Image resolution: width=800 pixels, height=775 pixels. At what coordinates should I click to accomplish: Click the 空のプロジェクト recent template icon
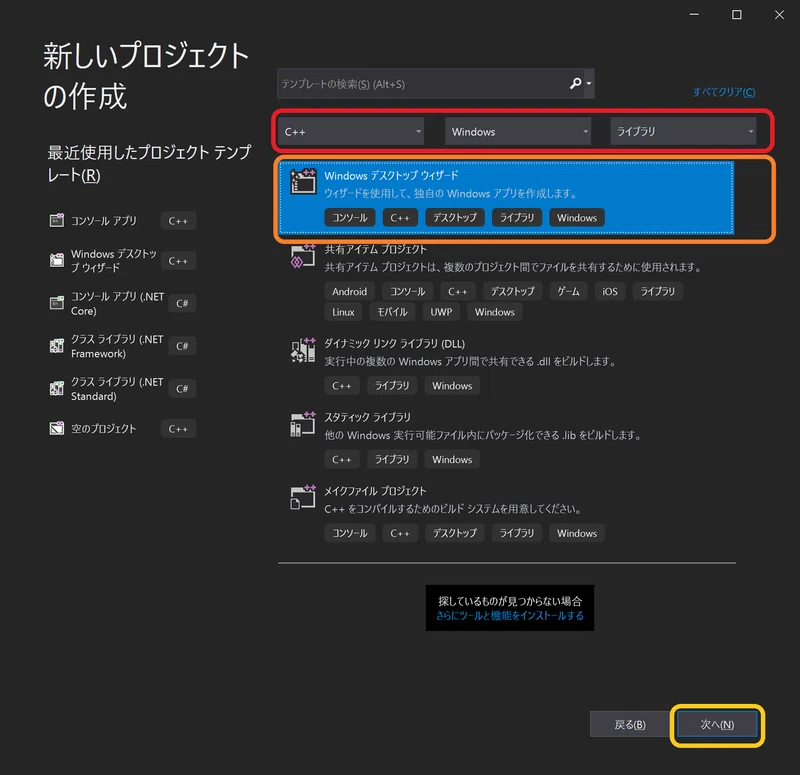pyautogui.click(x=57, y=428)
